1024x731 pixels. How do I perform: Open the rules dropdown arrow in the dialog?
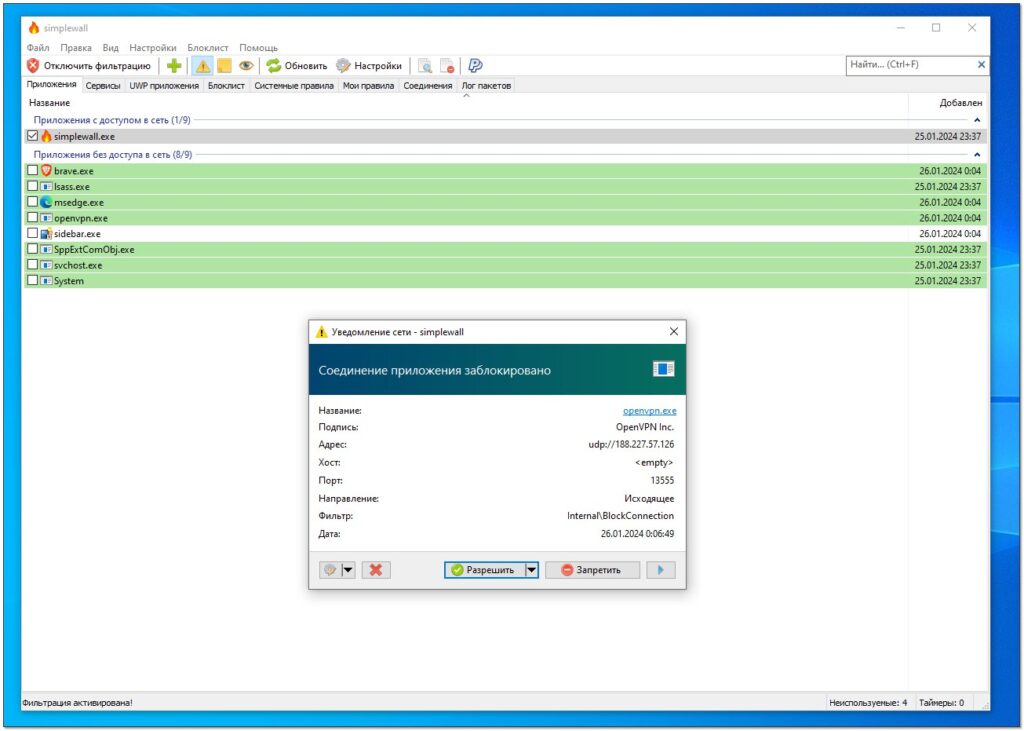pyautogui.click(x=345, y=569)
